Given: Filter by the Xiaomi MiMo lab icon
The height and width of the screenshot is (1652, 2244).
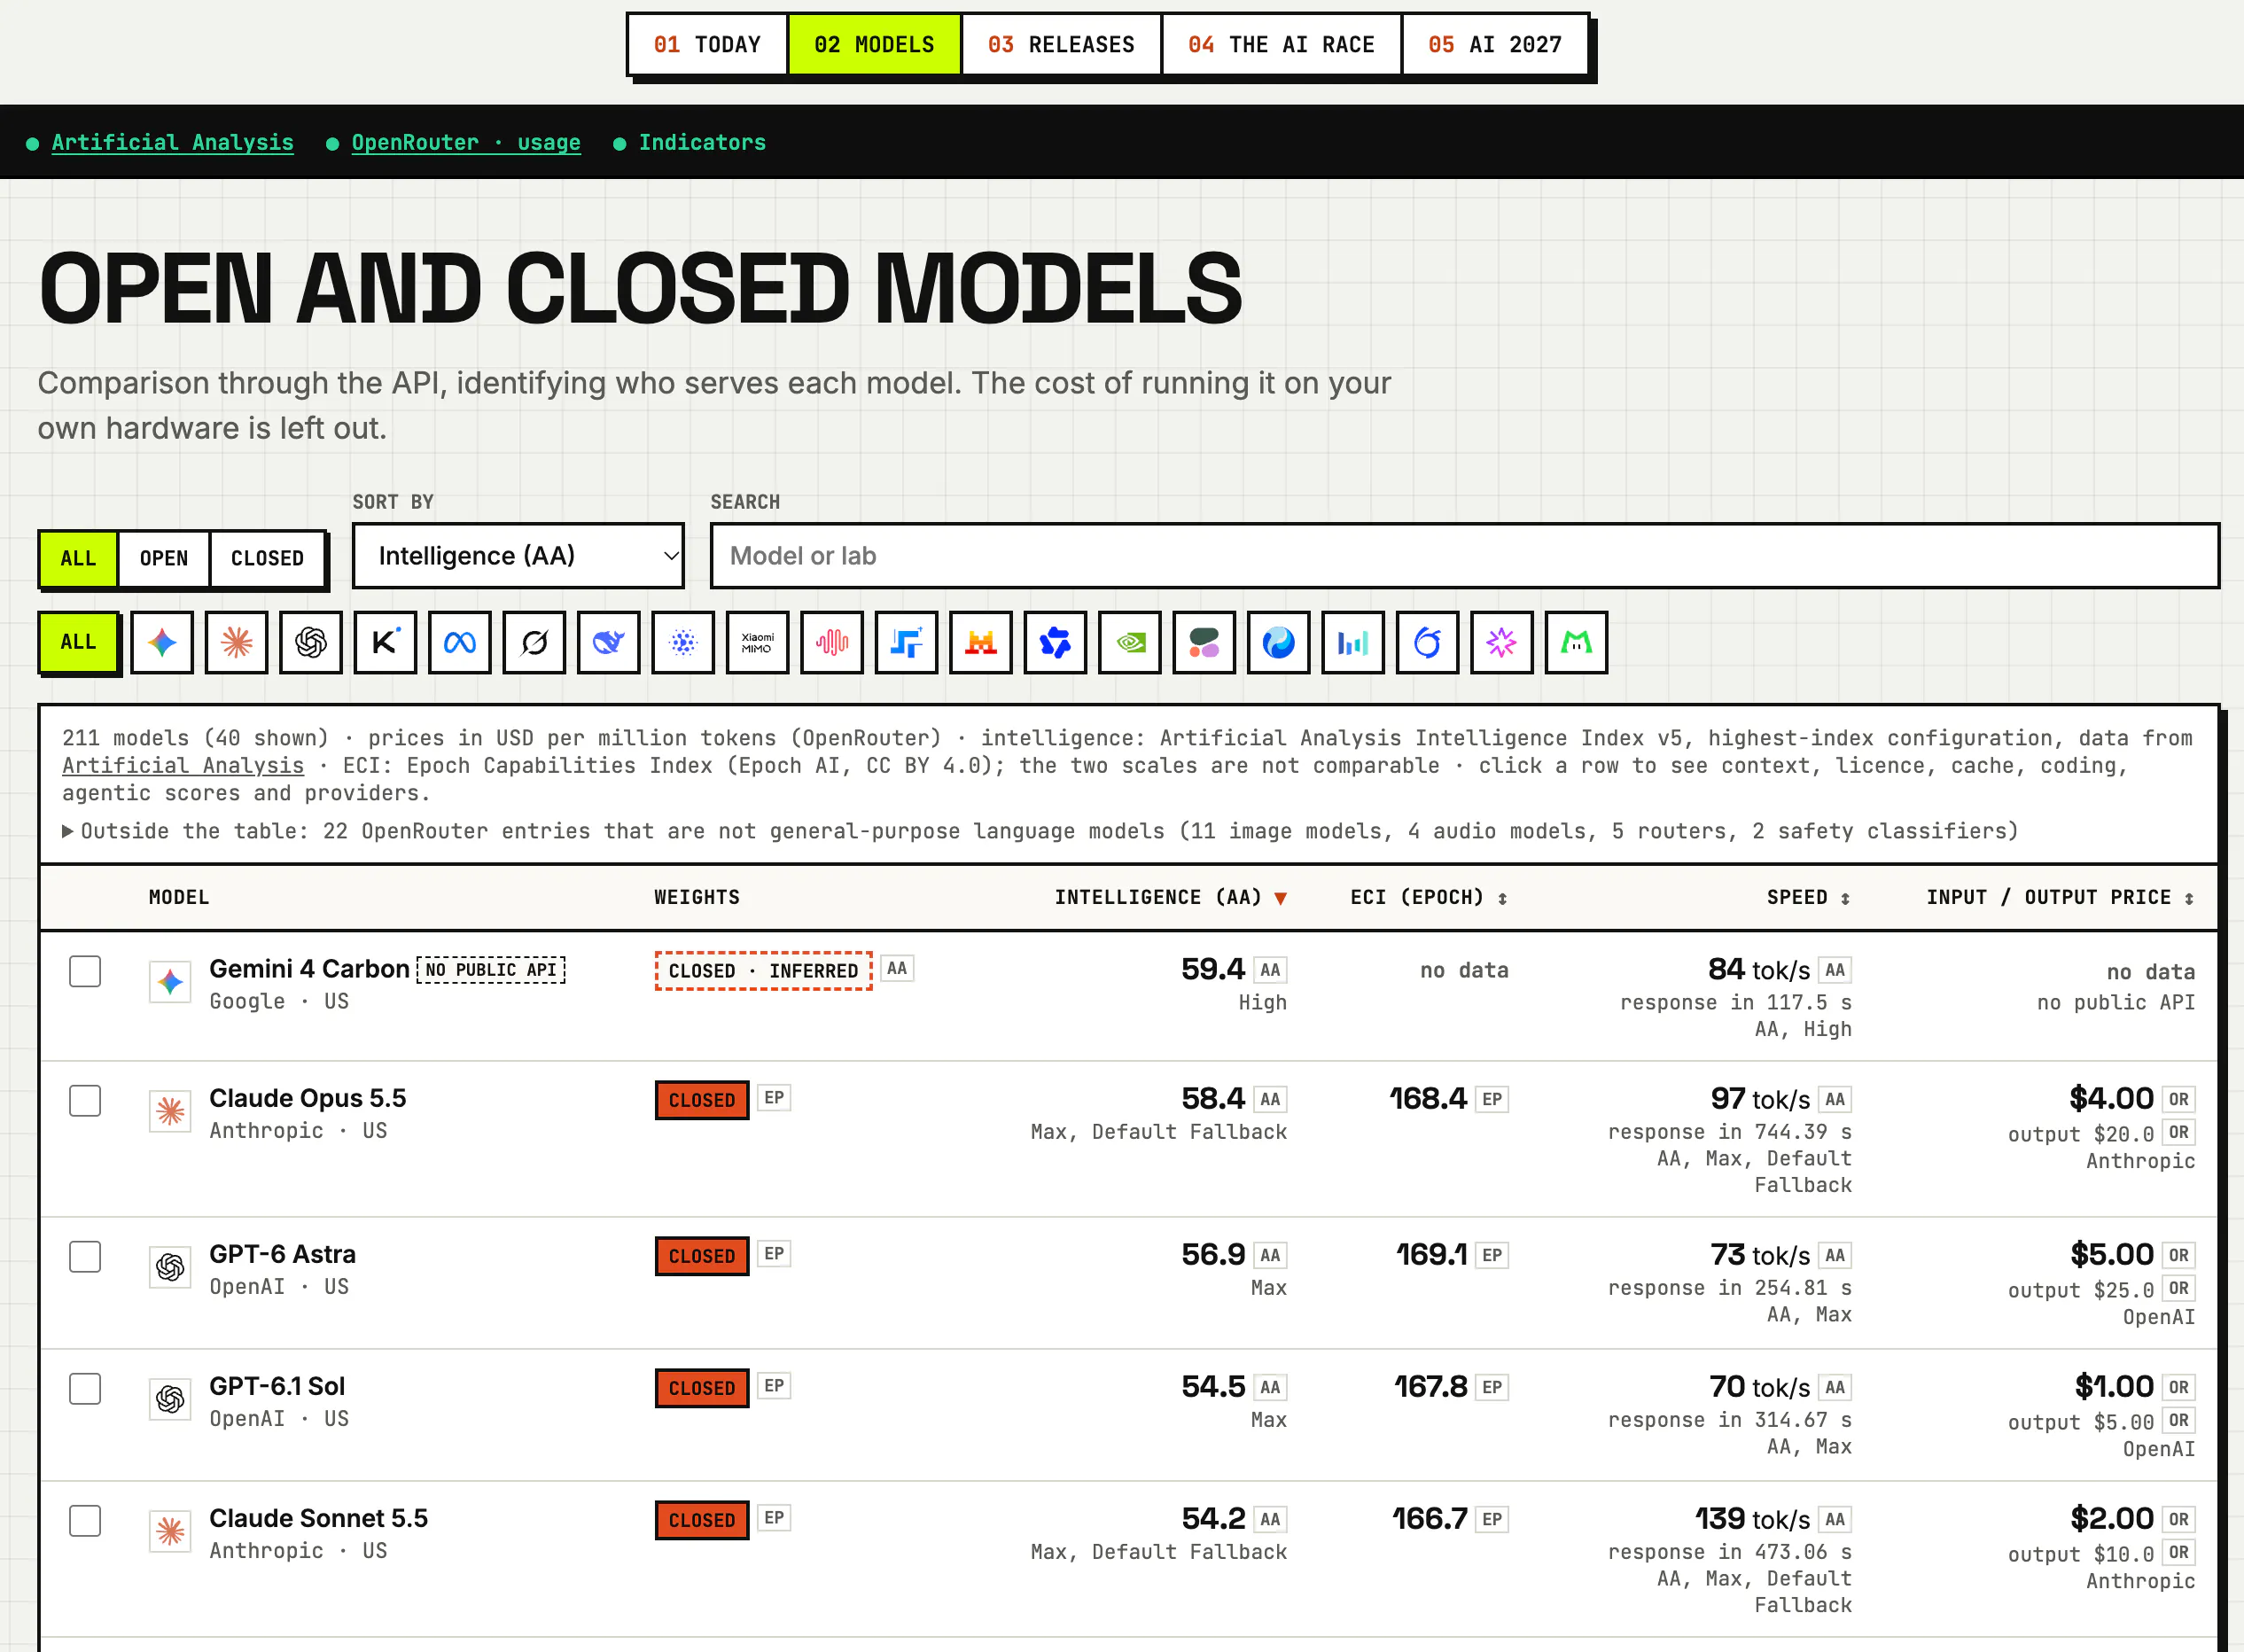Looking at the screenshot, I should tap(757, 642).
